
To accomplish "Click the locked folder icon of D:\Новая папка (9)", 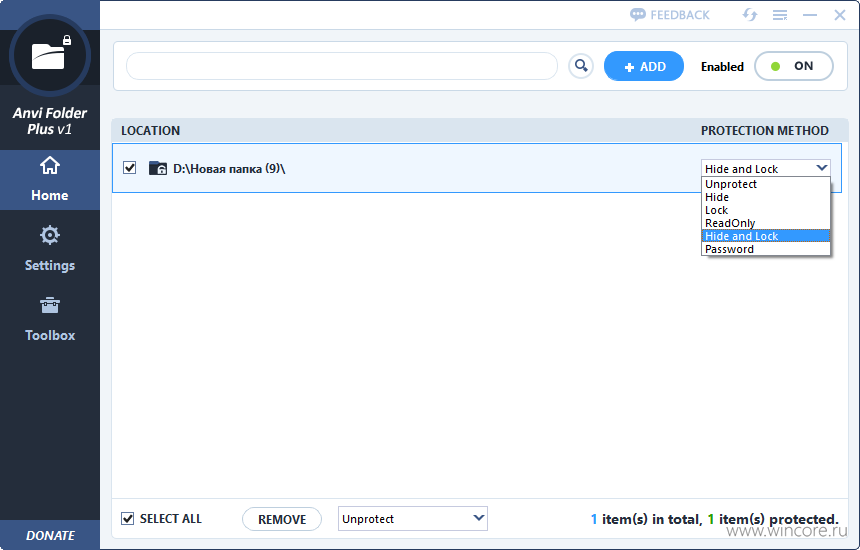I will point(158,168).
